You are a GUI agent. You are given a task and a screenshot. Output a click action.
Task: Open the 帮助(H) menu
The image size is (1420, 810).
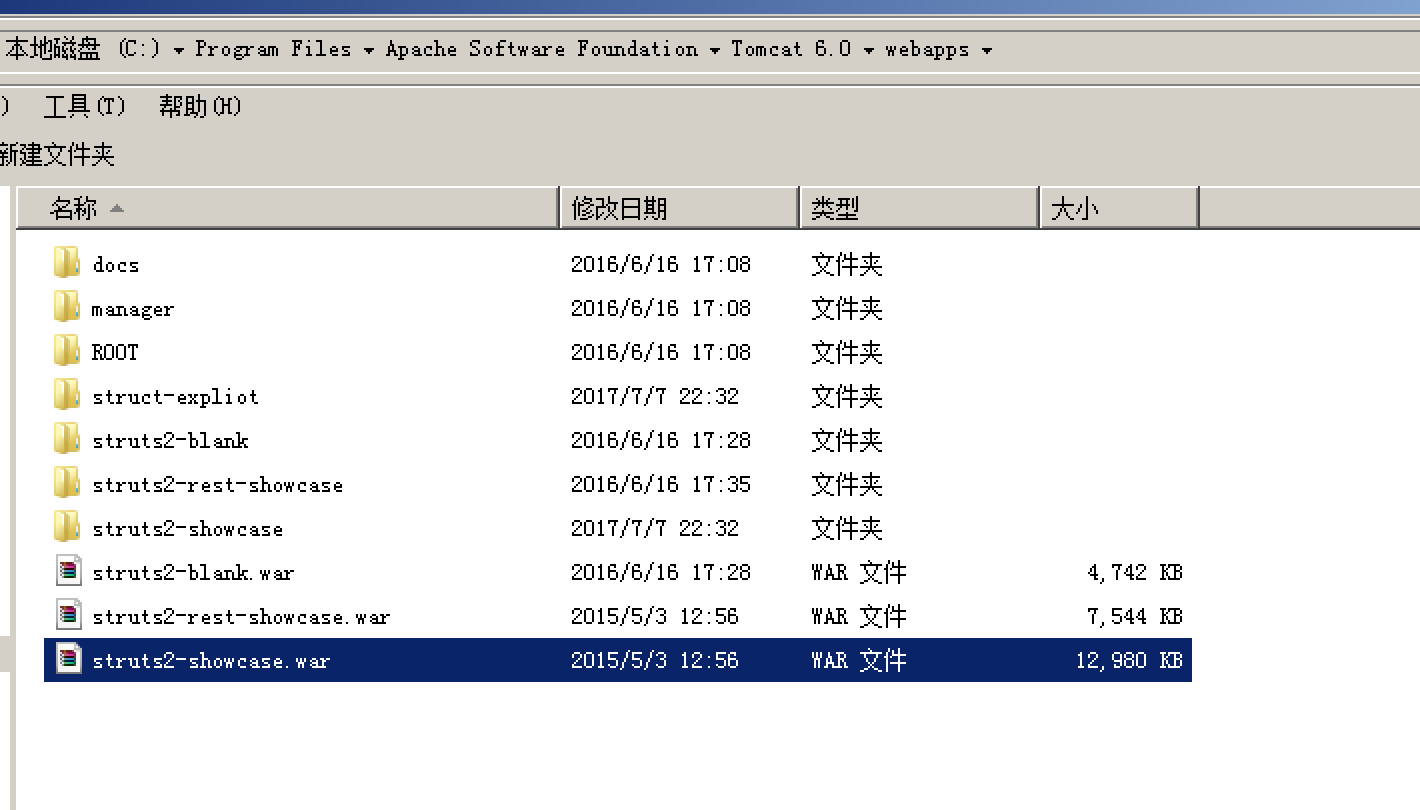[x=200, y=106]
